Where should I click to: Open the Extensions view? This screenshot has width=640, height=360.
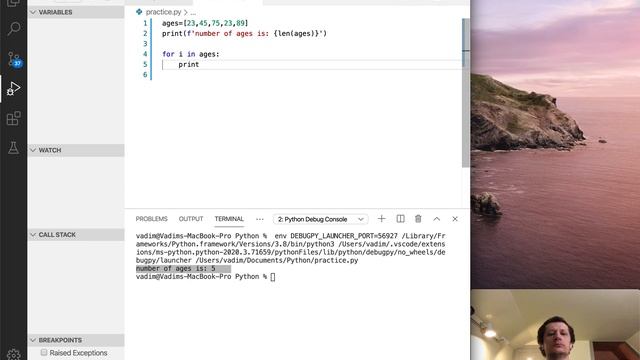click(x=13, y=118)
